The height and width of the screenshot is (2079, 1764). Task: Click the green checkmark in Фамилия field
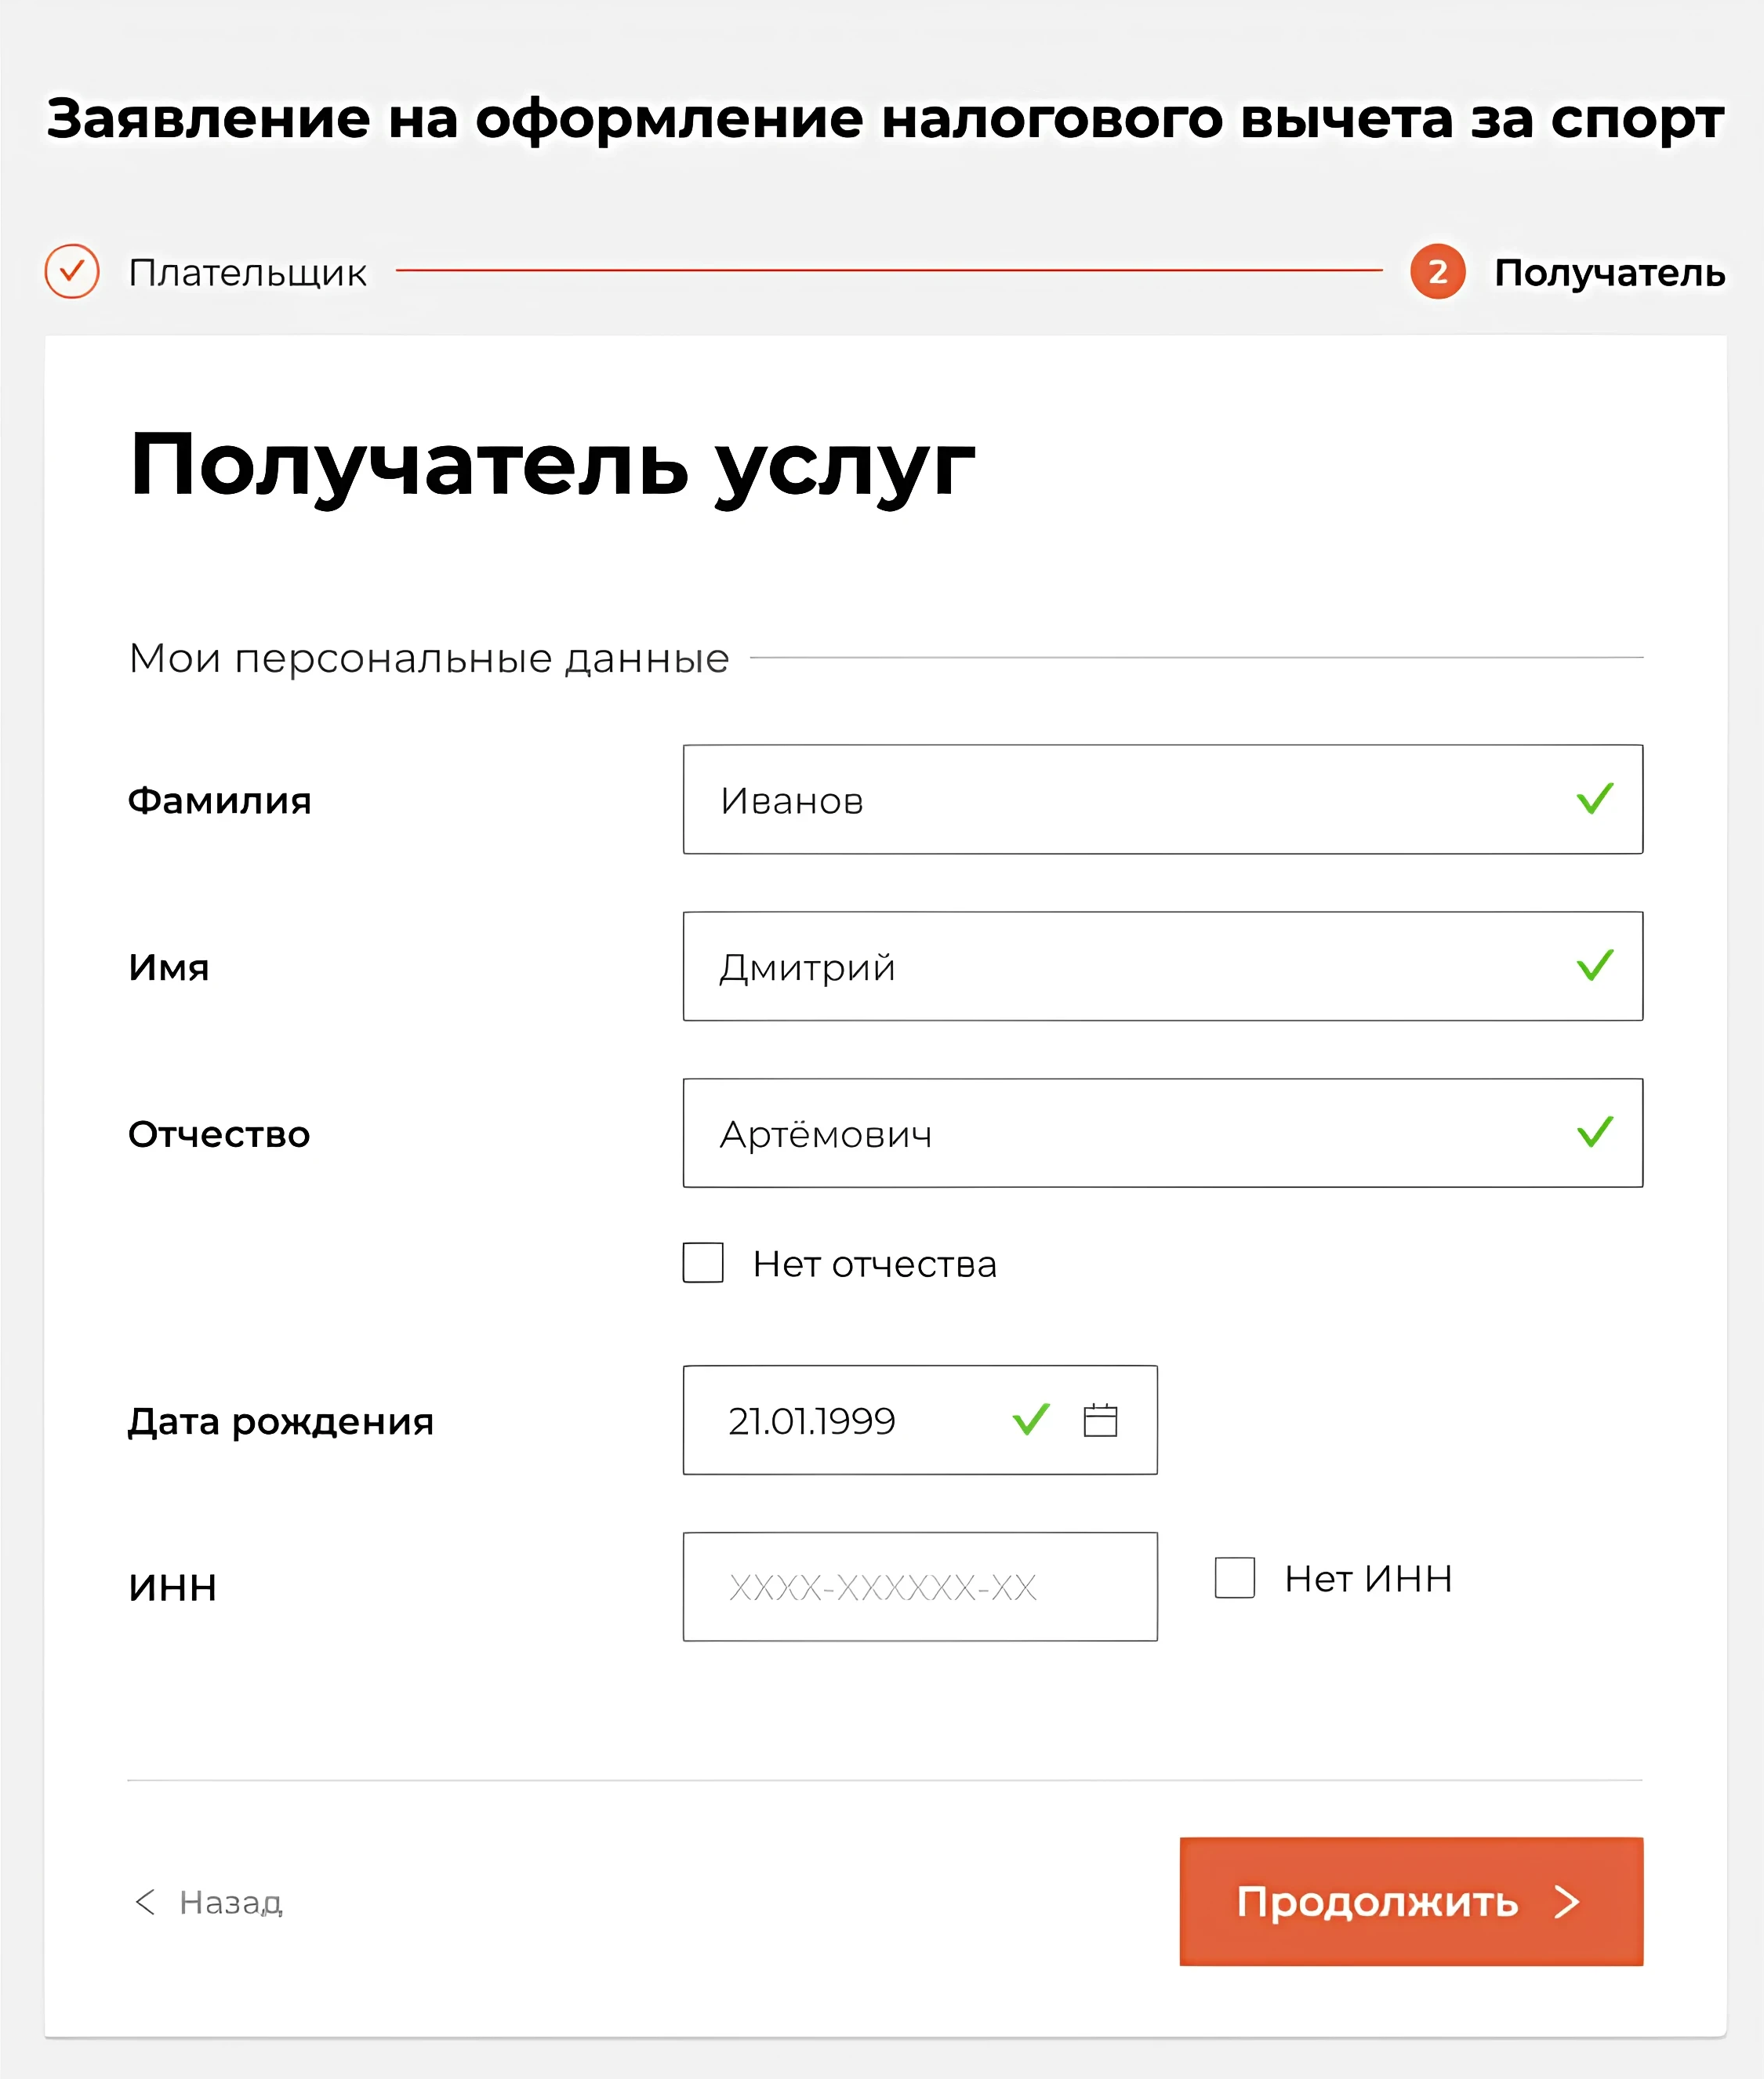click(1595, 798)
